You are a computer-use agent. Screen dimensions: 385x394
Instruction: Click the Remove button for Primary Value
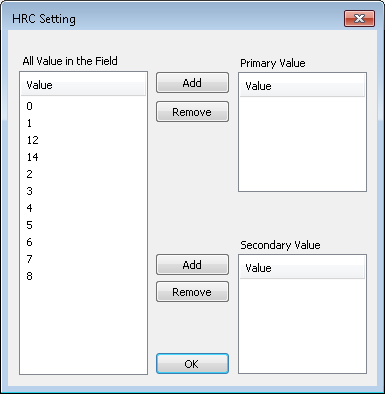[x=192, y=112]
